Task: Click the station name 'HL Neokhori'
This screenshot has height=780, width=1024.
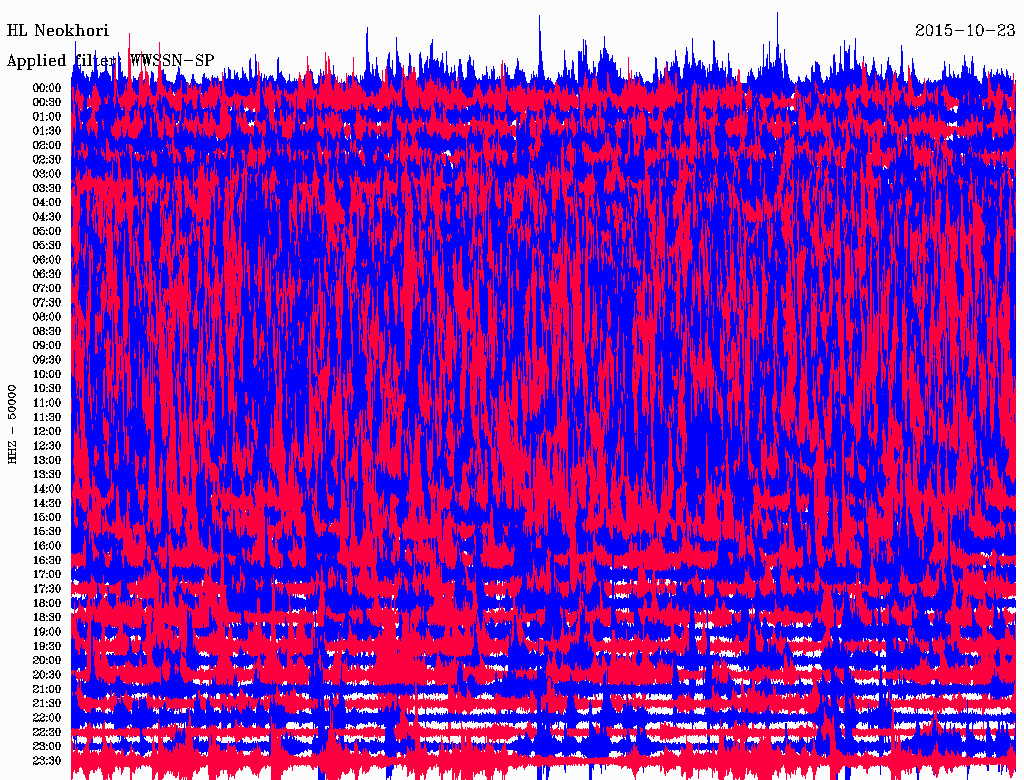Action: pyautogui.click(x=57, y=31)
